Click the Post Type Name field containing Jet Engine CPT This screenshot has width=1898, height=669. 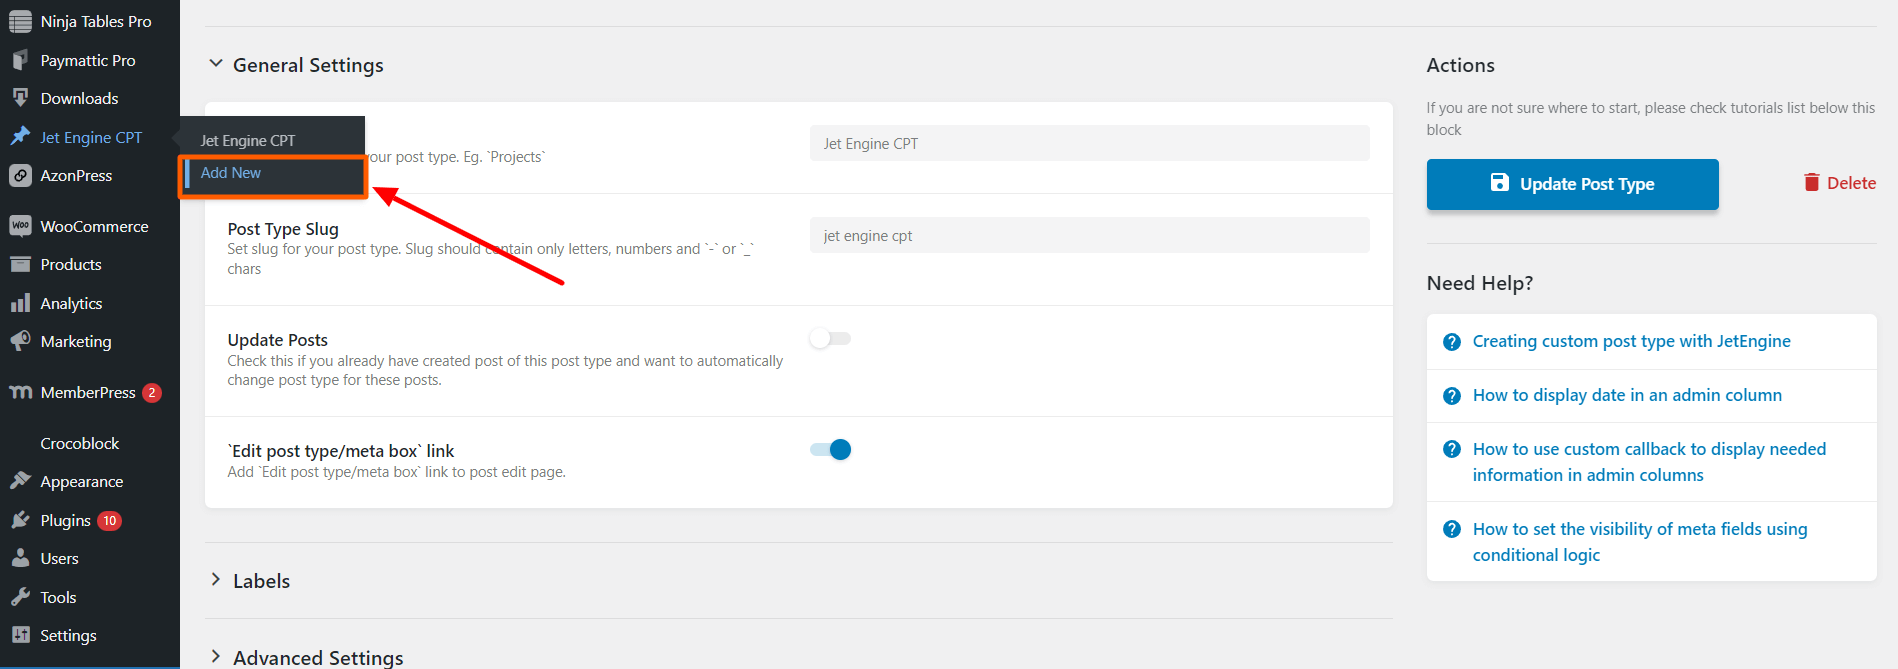(1089, 143)
